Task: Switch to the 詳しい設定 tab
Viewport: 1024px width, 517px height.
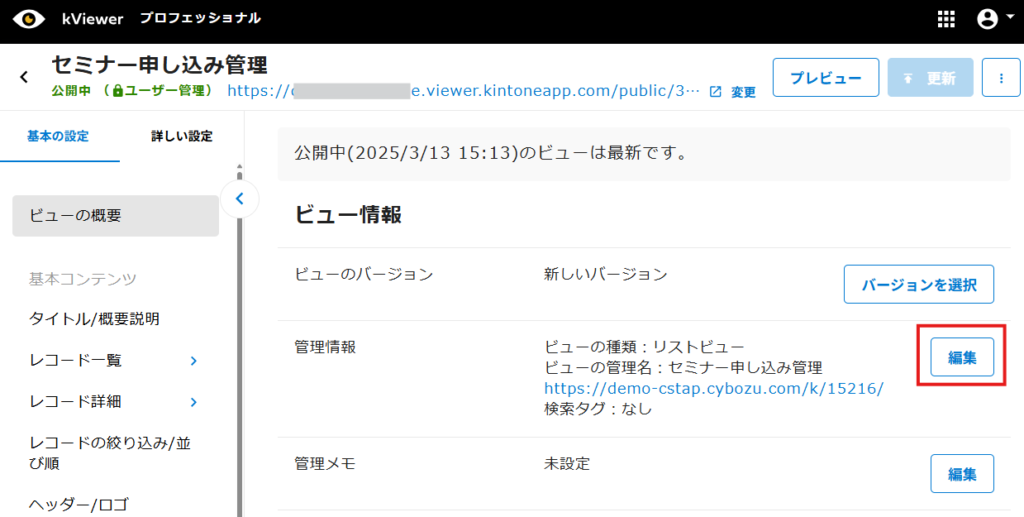Action: tap(181, 136)
